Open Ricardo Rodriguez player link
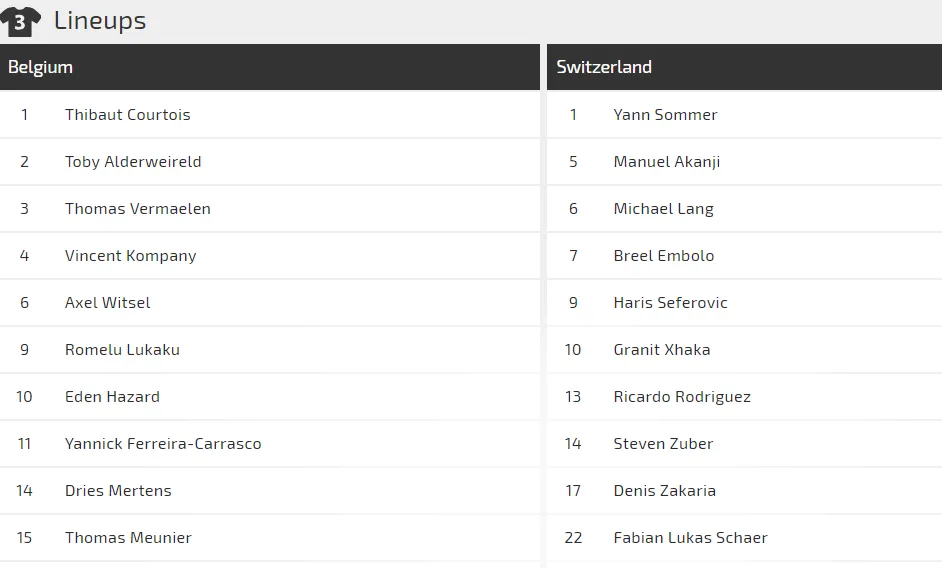Image resolution: width=942 pixels, height=568 pixels. [682, 396]
